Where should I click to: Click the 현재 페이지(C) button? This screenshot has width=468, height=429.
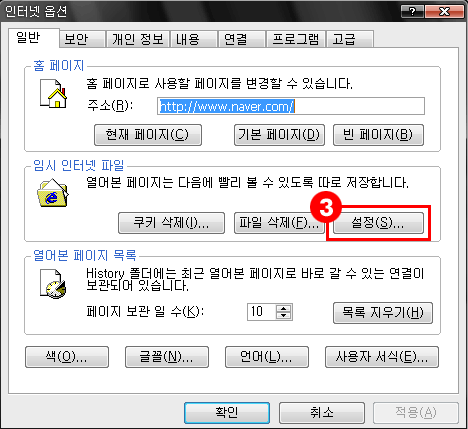[x=148, y=135]
